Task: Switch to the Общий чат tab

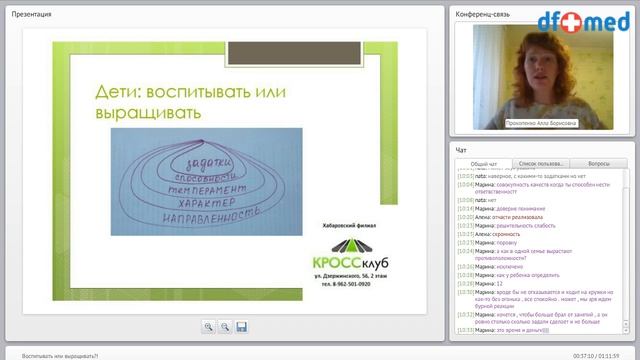Action: pos(484,164)
